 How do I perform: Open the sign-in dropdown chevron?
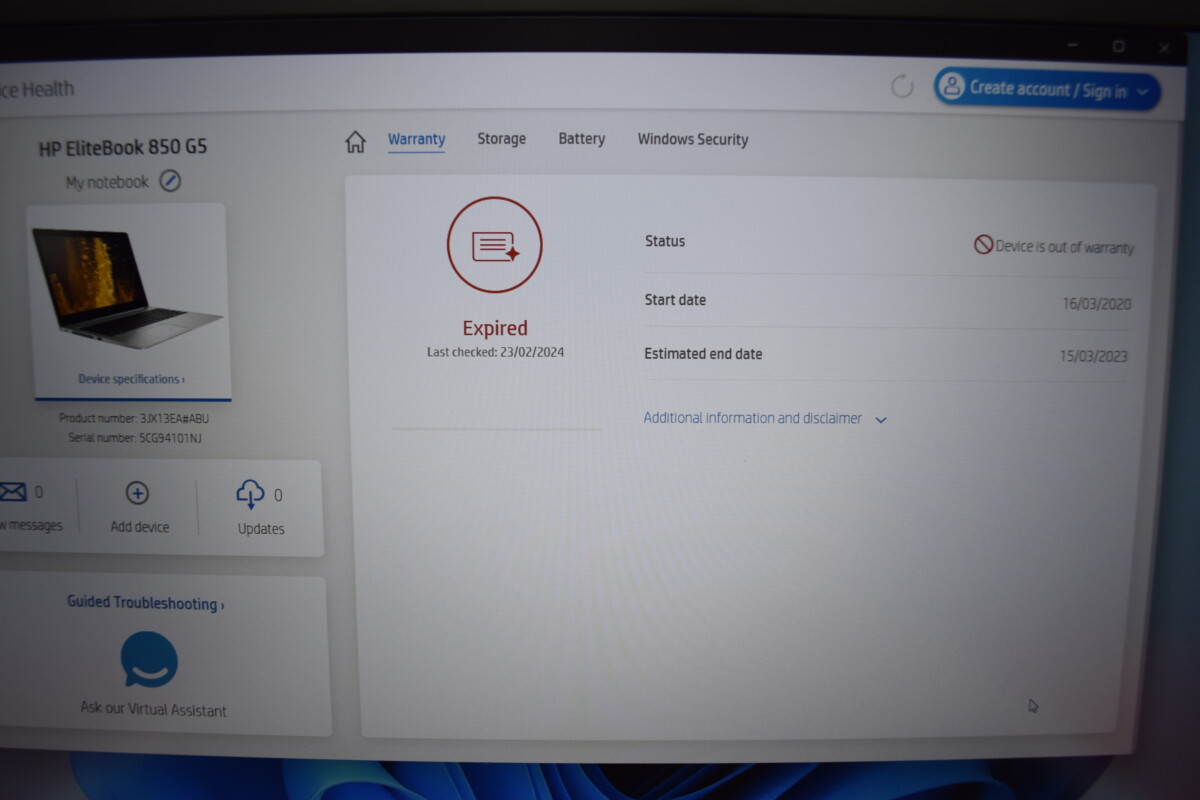[x=1143, y=93]
